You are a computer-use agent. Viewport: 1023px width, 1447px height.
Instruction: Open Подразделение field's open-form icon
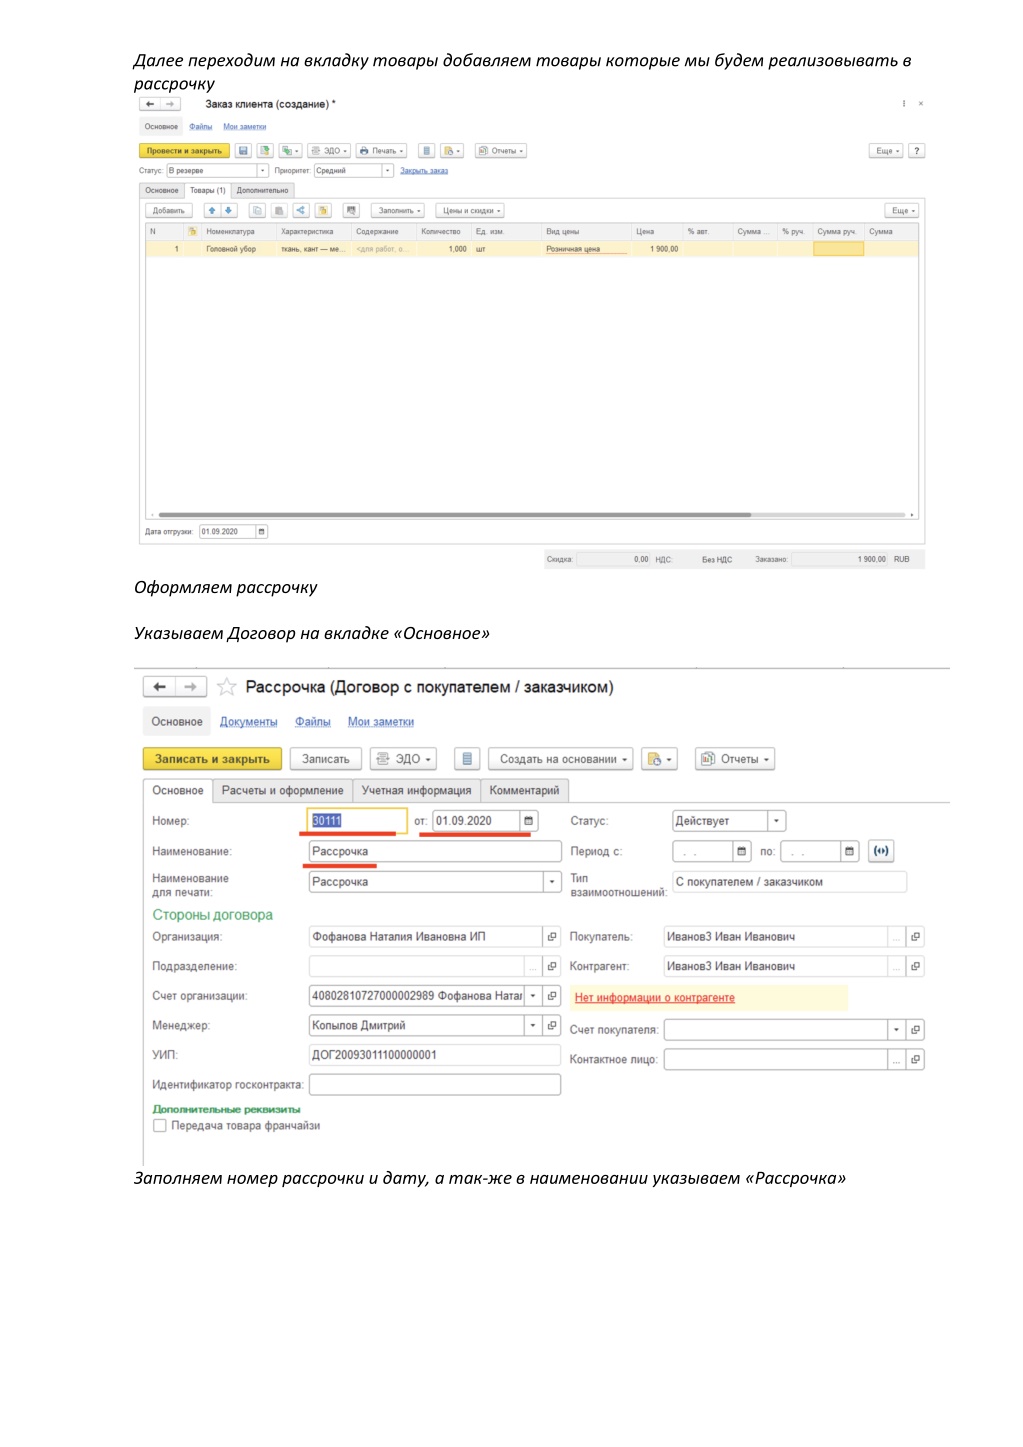pyautogui.click(x=552, y=966)
